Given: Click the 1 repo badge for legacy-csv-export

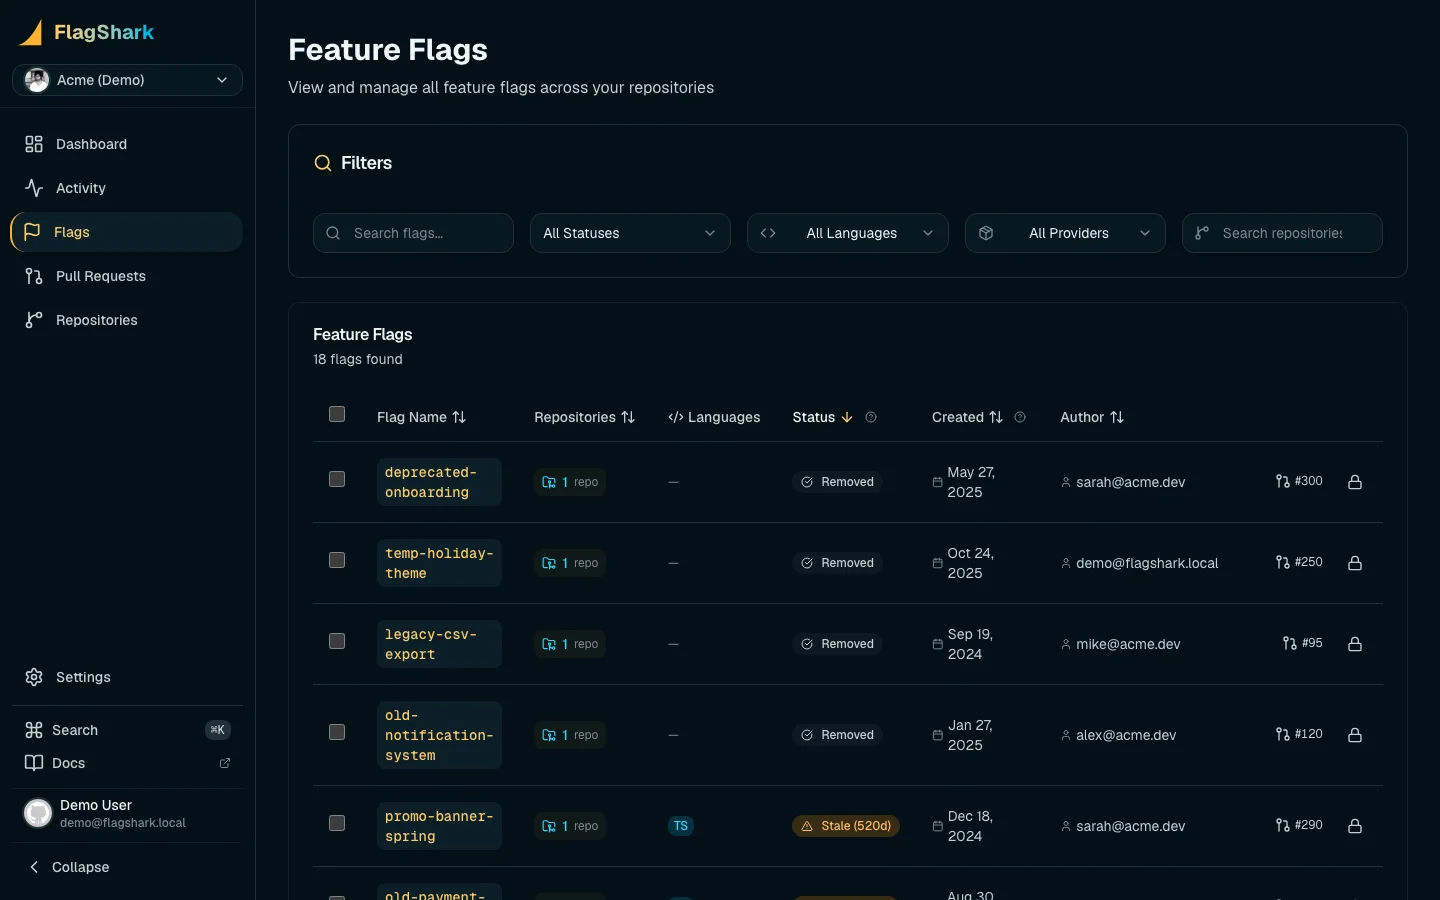Looking at the screenshot, I should pos(570,644).
